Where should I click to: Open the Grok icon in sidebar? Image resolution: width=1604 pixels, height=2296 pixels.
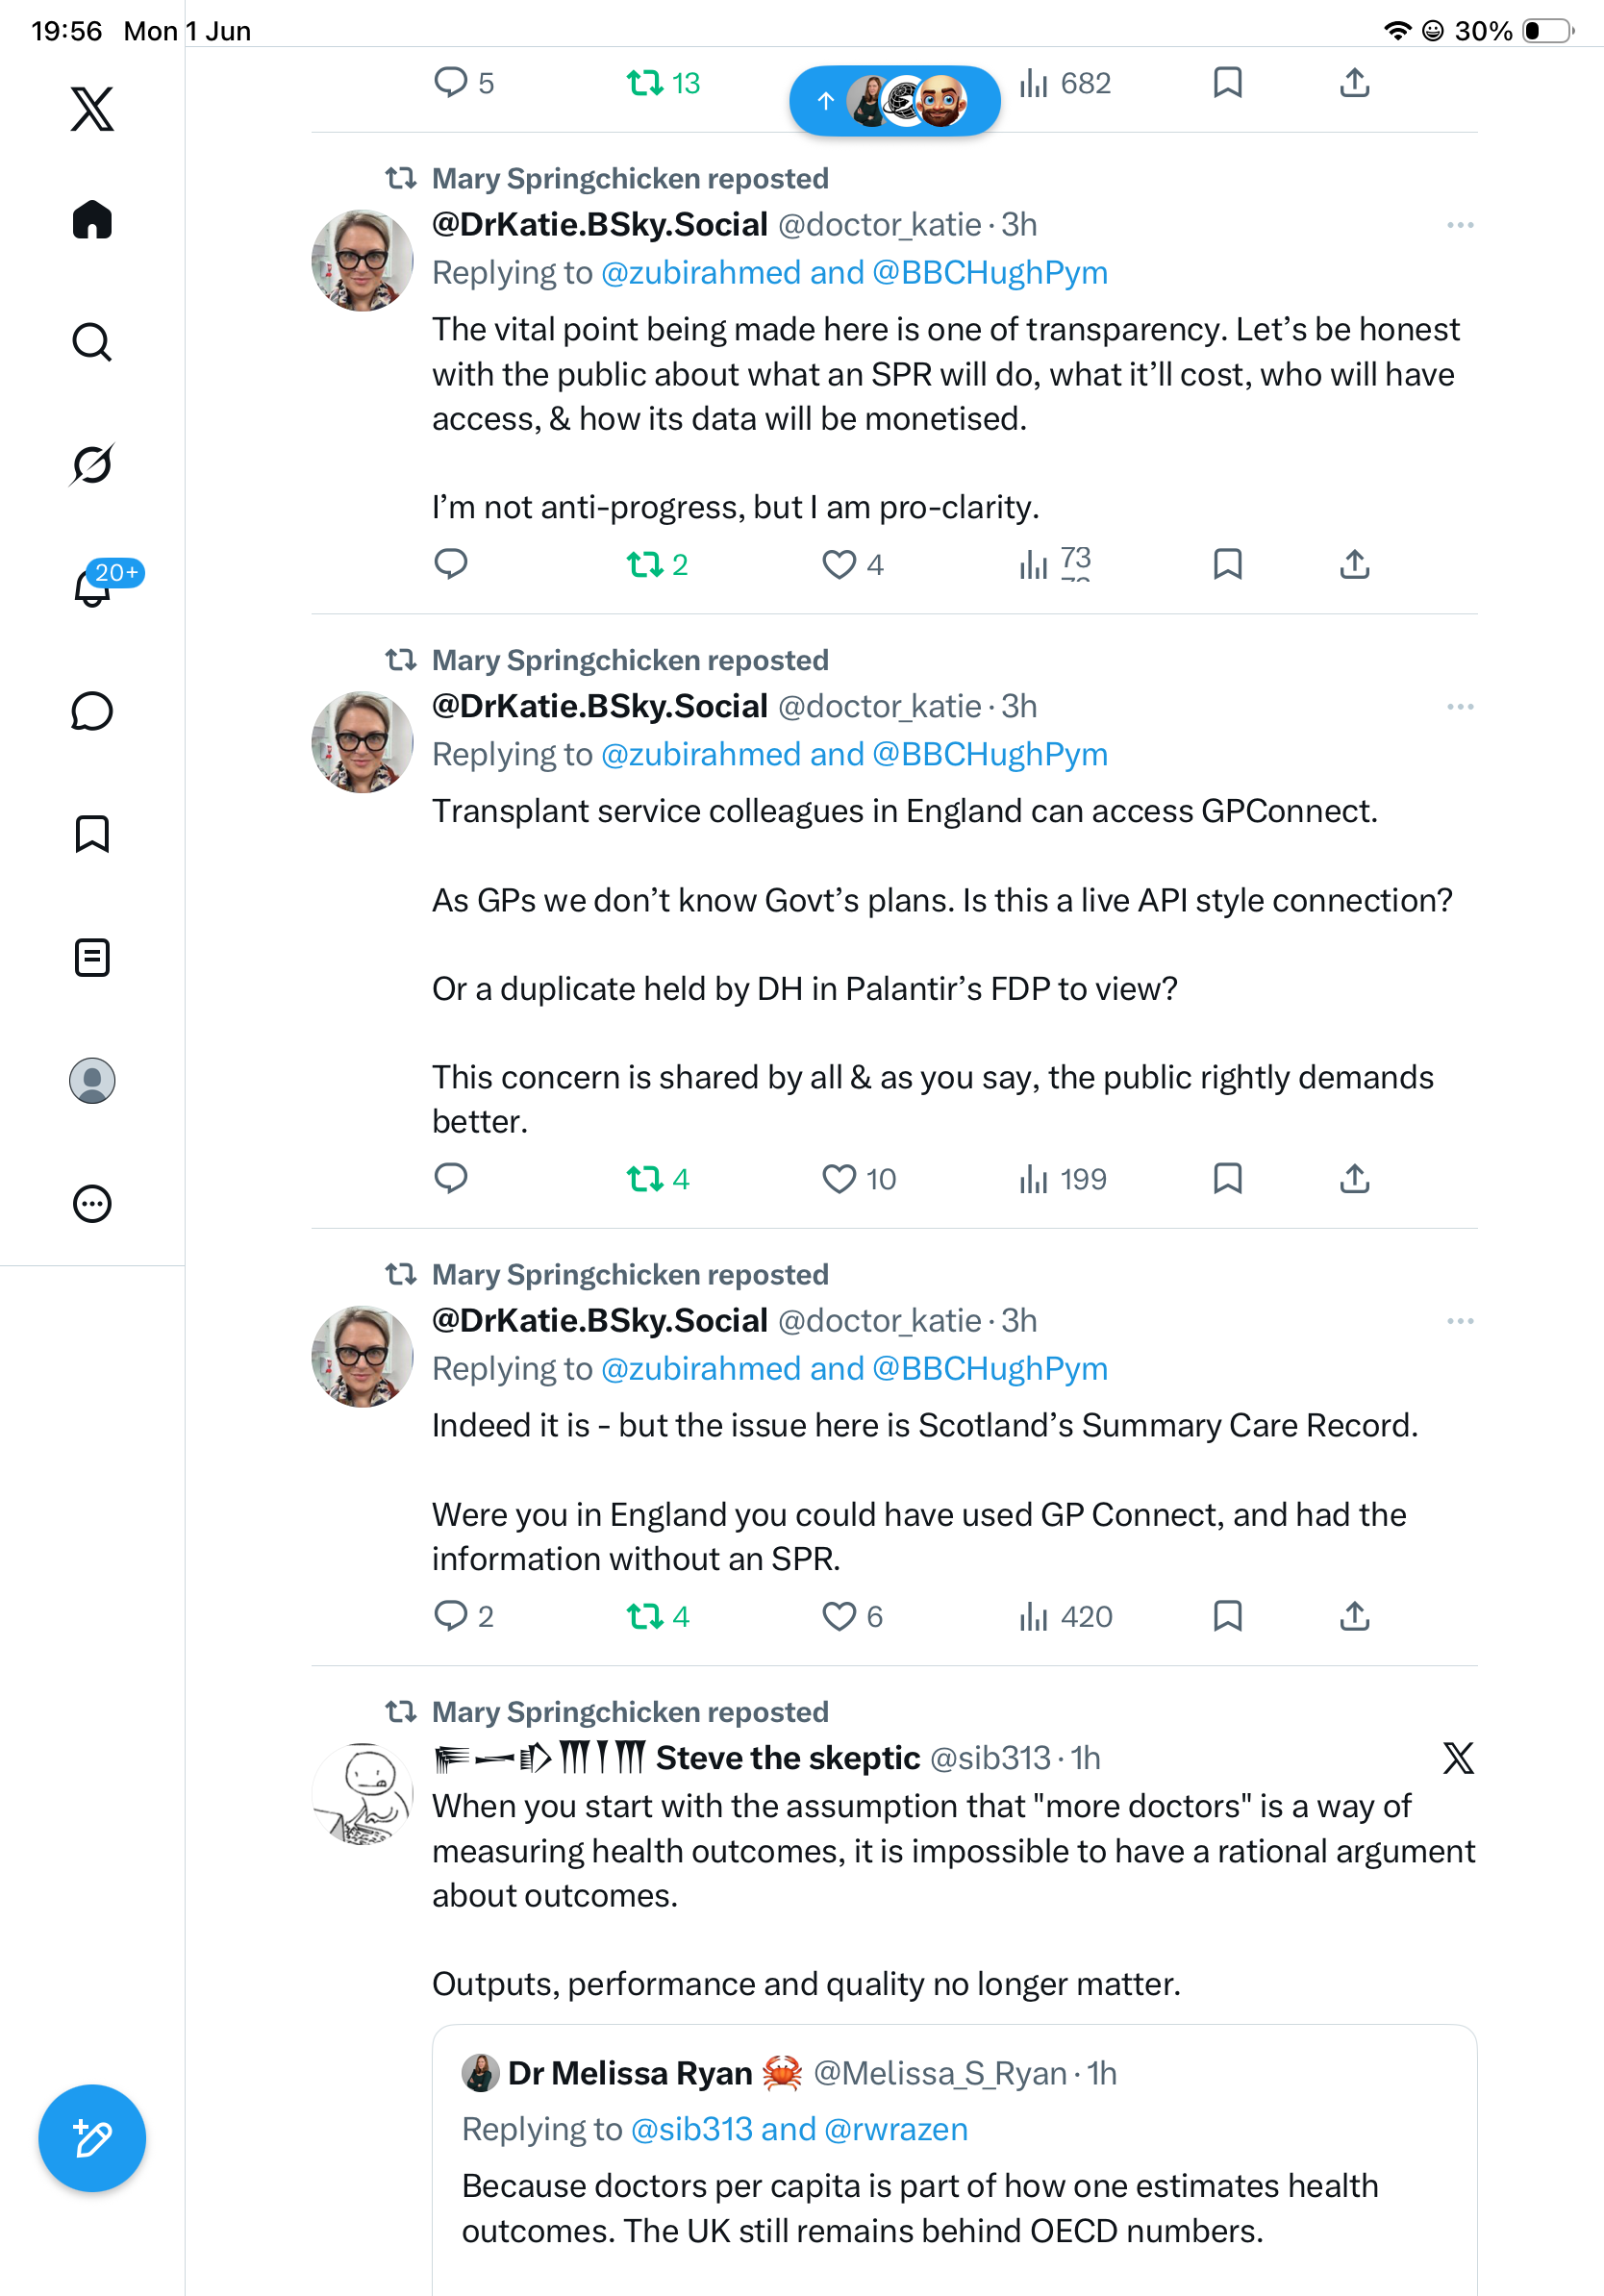(x=92, y=464)
